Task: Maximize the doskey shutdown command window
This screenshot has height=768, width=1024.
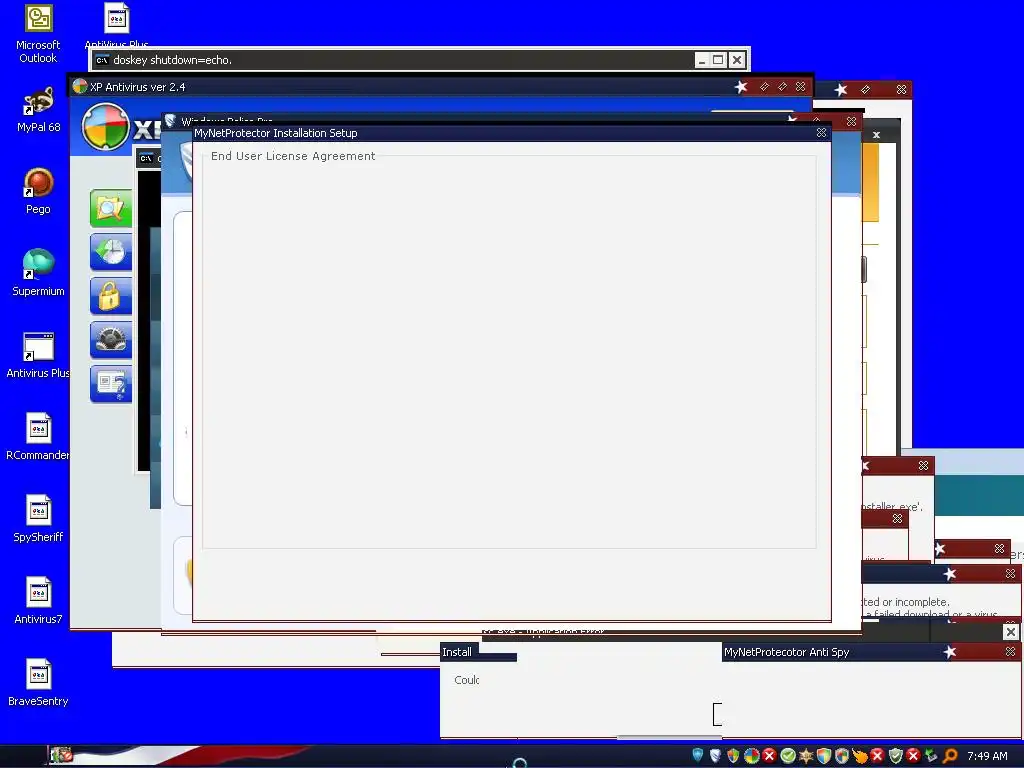Action: click(x=718, y=60)
